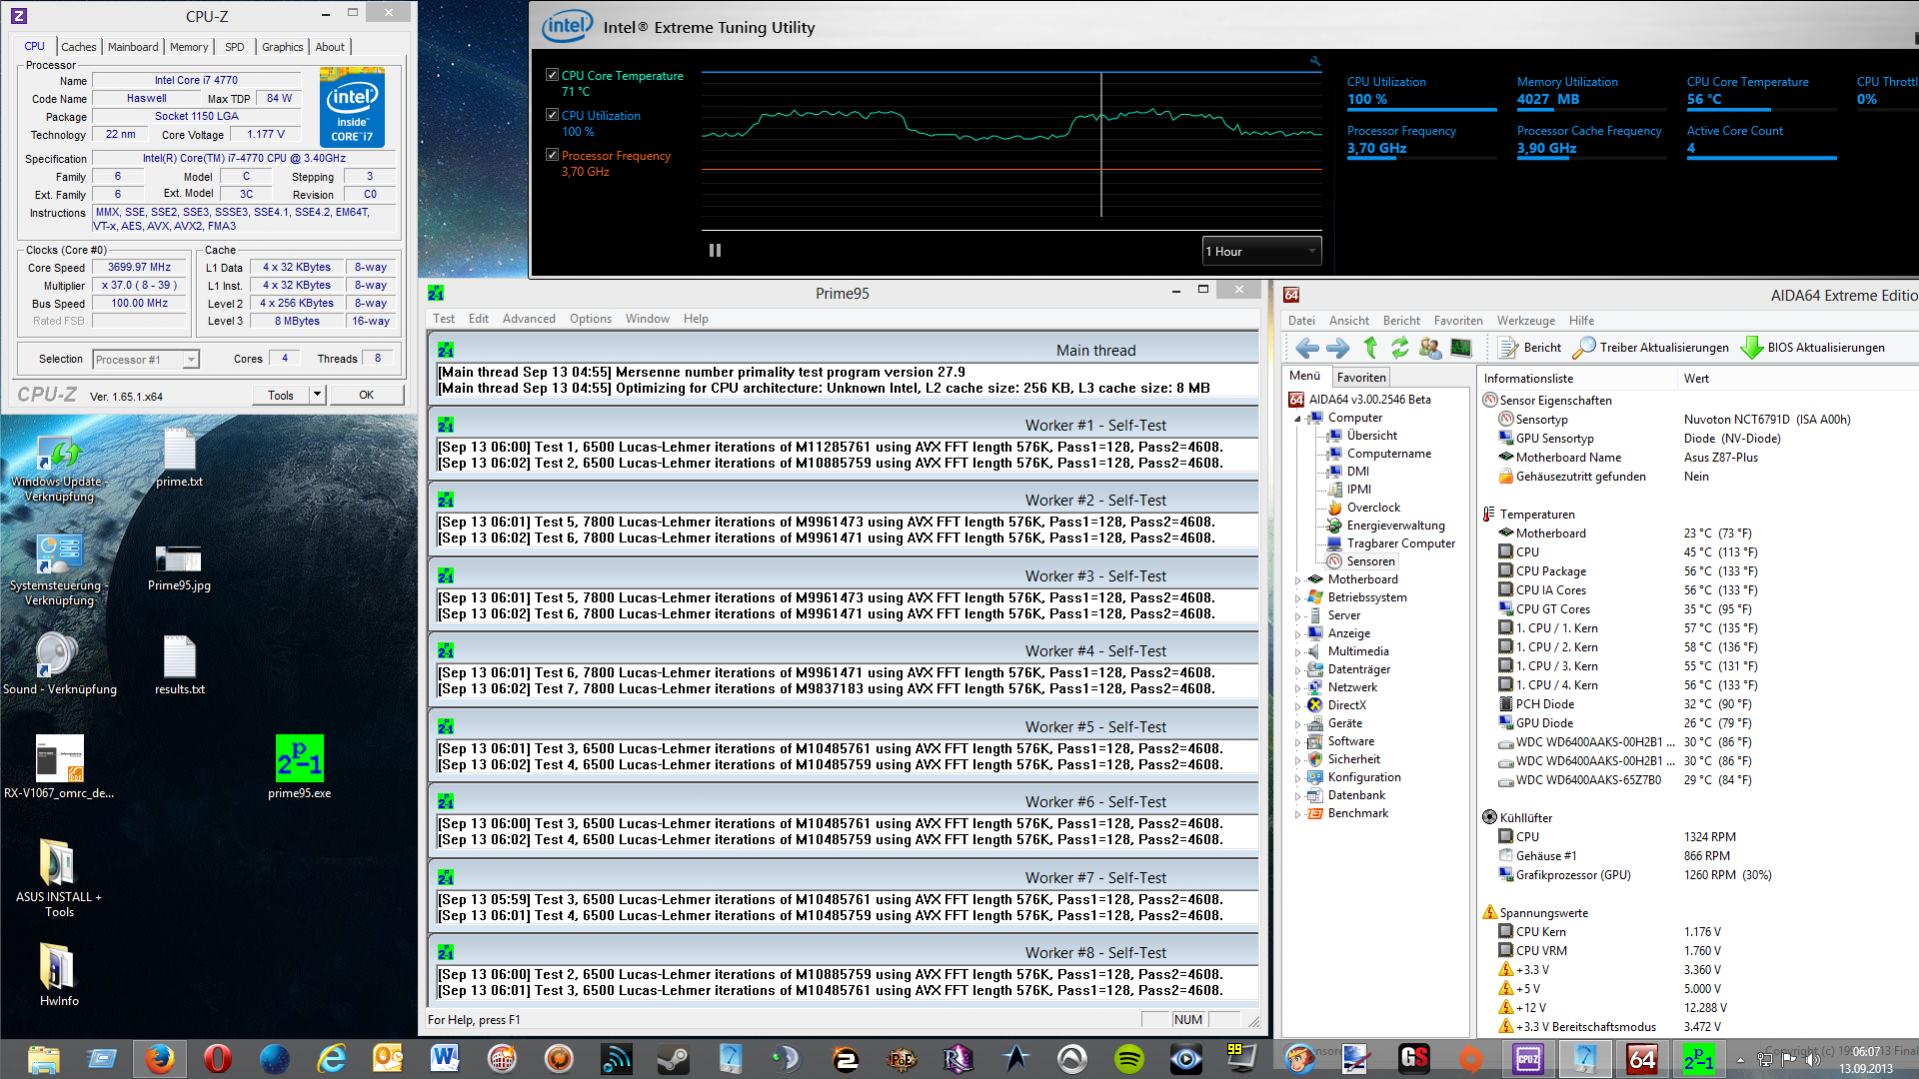Select Sensoren in AIDA64 tree
Viewport: 1919px width, 1079px height.
(x=1370, y=562)
